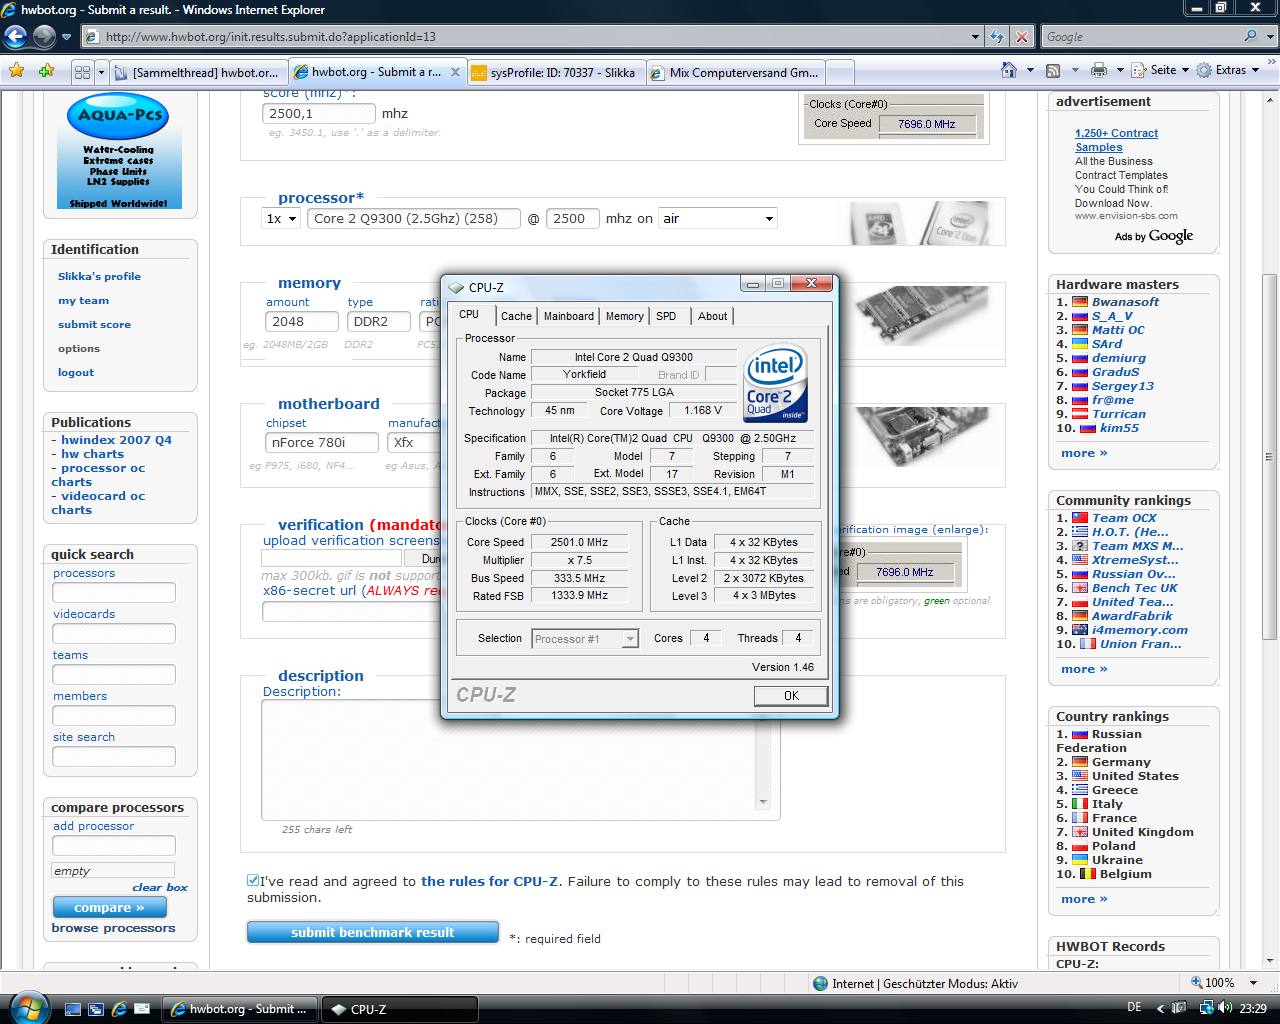This screenshot has height=1024, width=1280.
Task: Open the zoom level 100% dropdown arrow
Action: pyautogui.click(x=1253, y=983)
